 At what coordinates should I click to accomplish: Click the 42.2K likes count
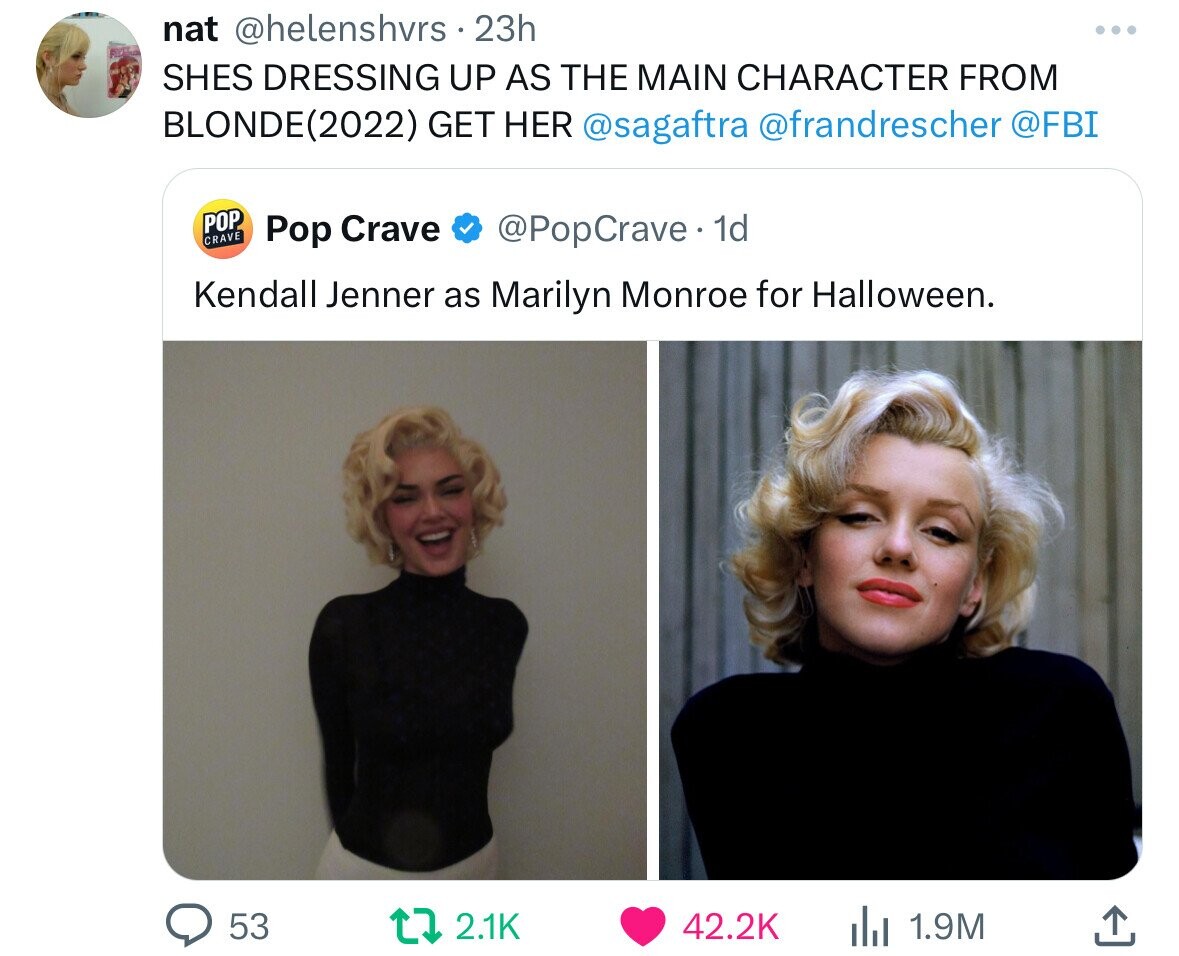[x=731, y=927]
